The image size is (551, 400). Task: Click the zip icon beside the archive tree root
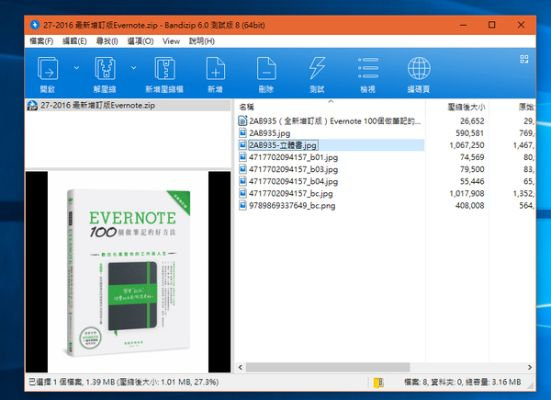pos(32,105)
